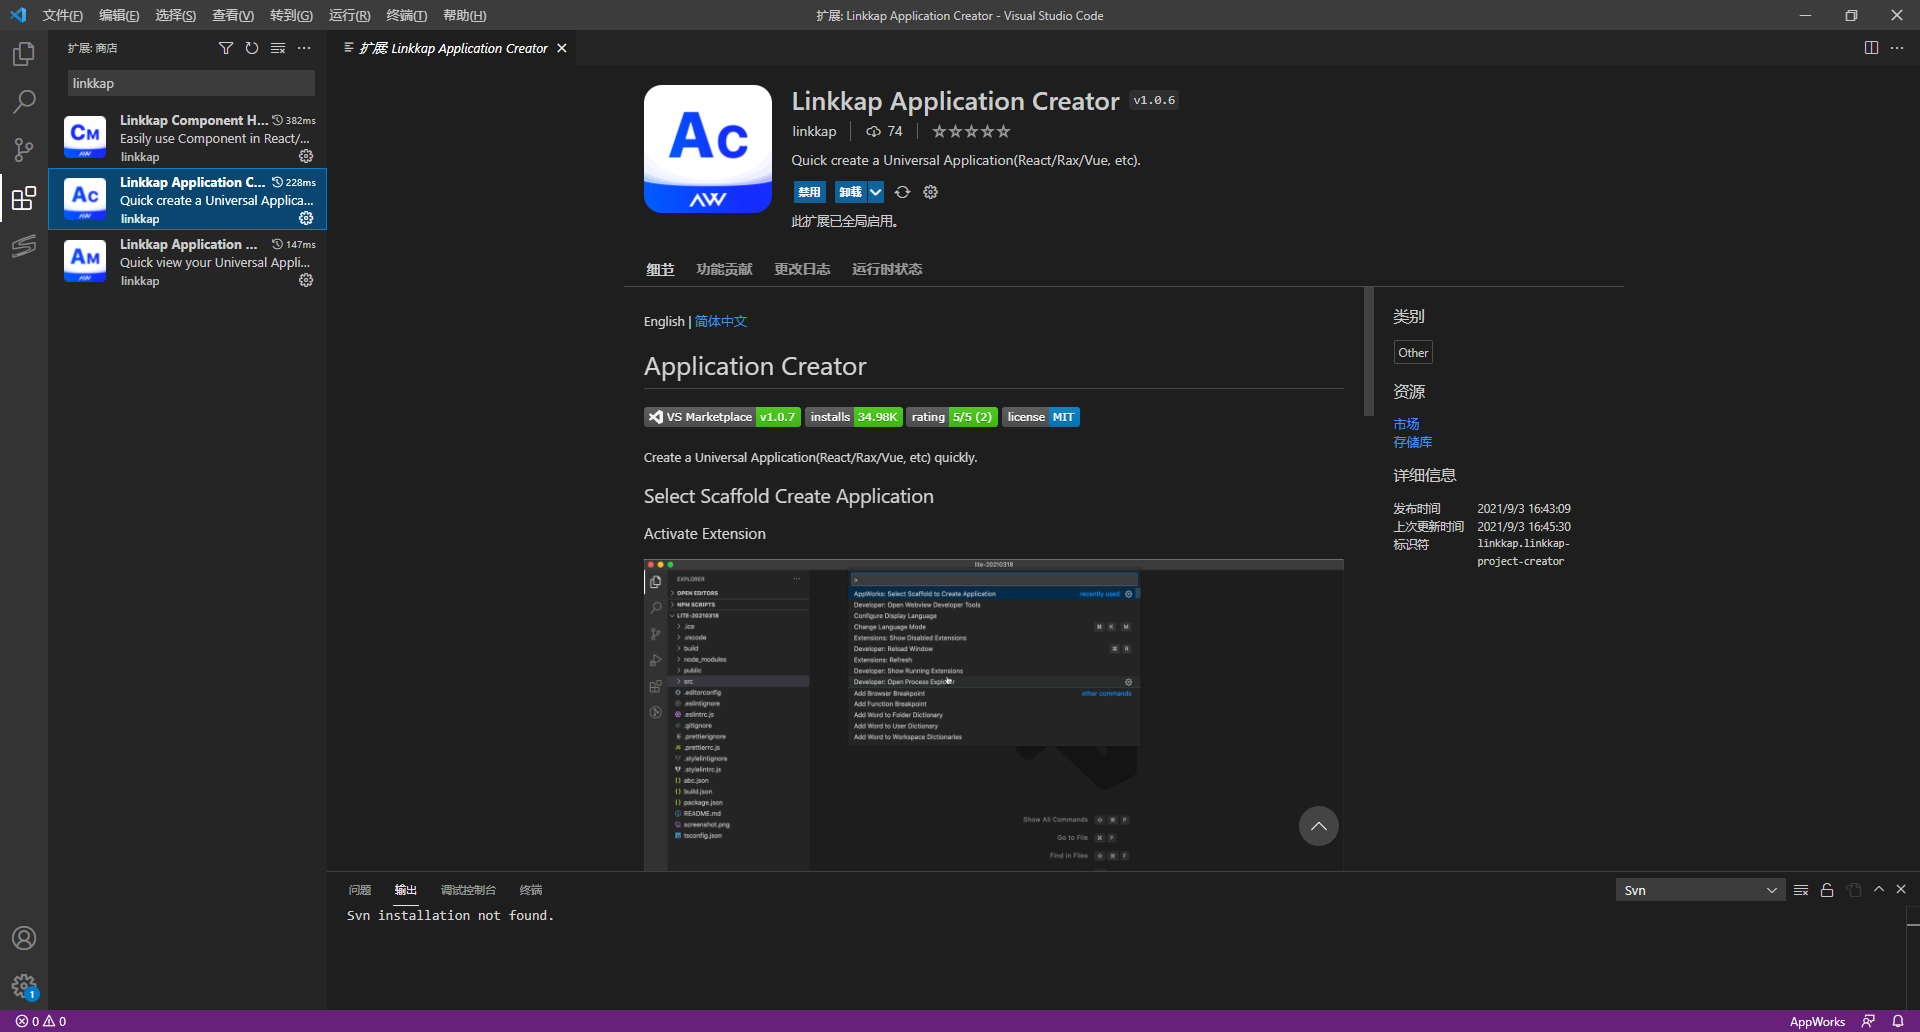Expand the uninstall button dropdown arrow
Image resolution: width=1920 pixels, height=1032 pixels.
[875, 192]
